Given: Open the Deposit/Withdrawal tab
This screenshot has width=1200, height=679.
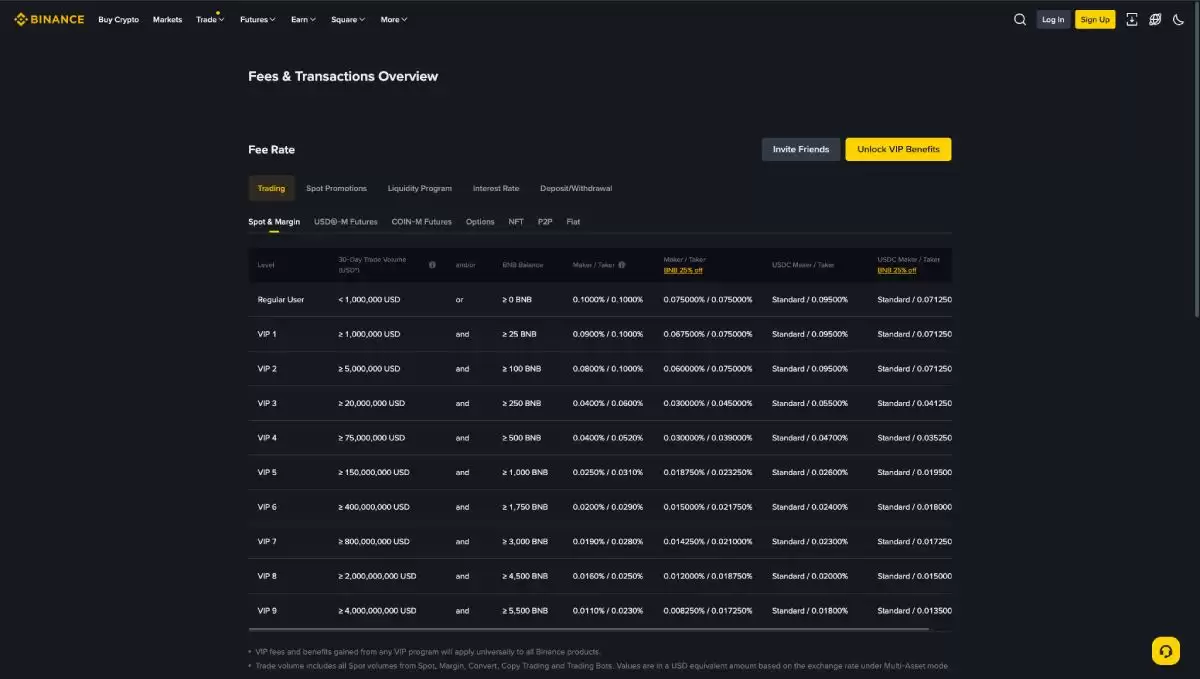Looking at the screenshot, I should (x=575, y=188).
